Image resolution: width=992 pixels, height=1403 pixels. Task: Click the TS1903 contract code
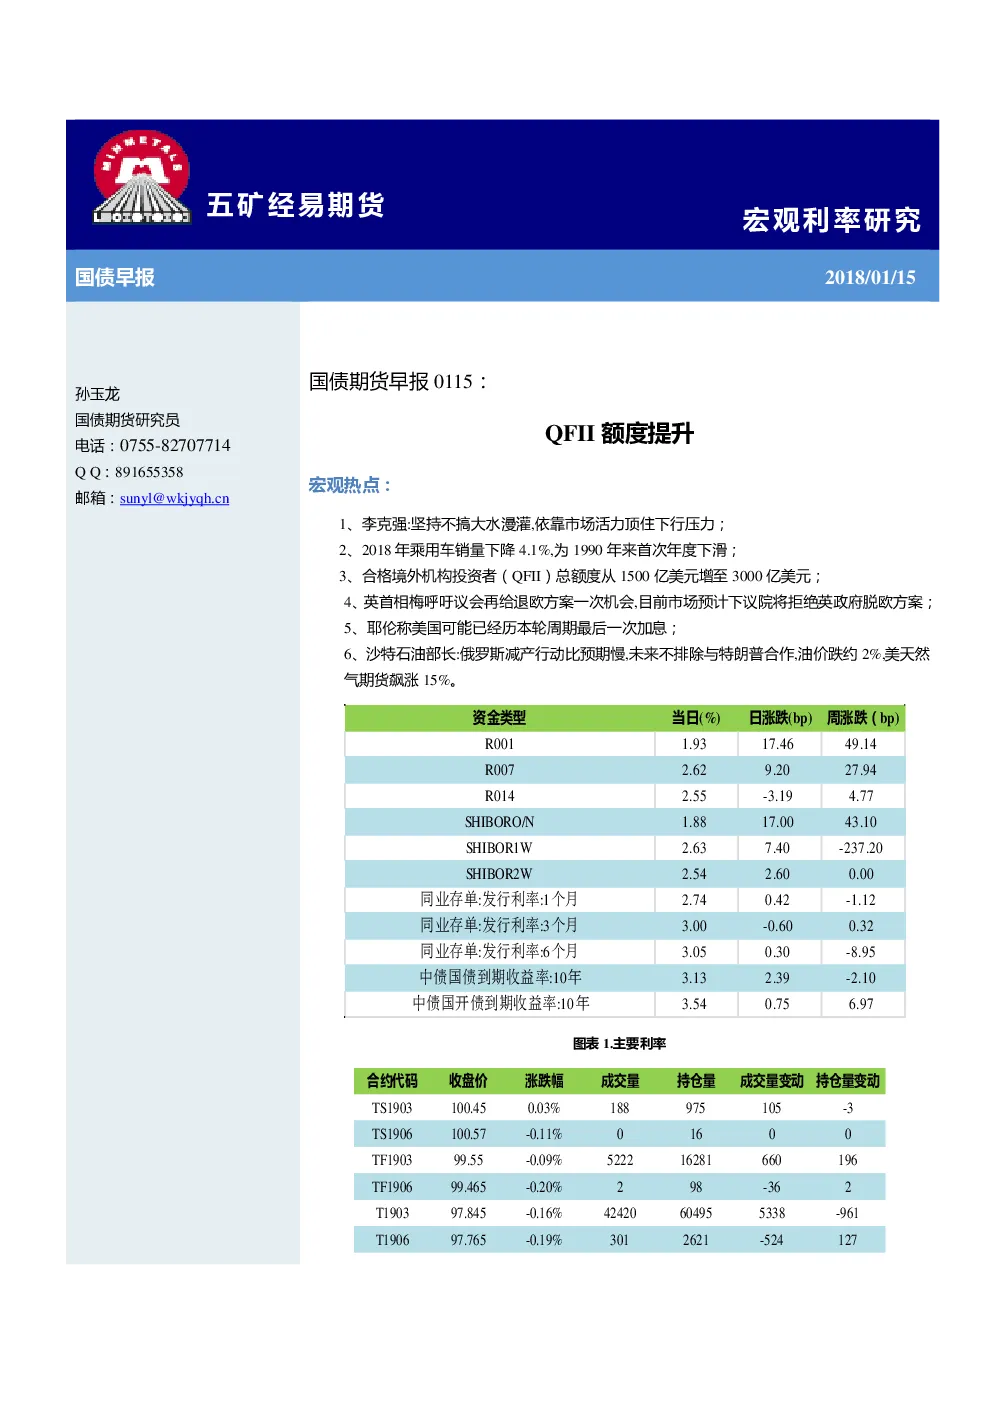click(x=392, y=1108)
